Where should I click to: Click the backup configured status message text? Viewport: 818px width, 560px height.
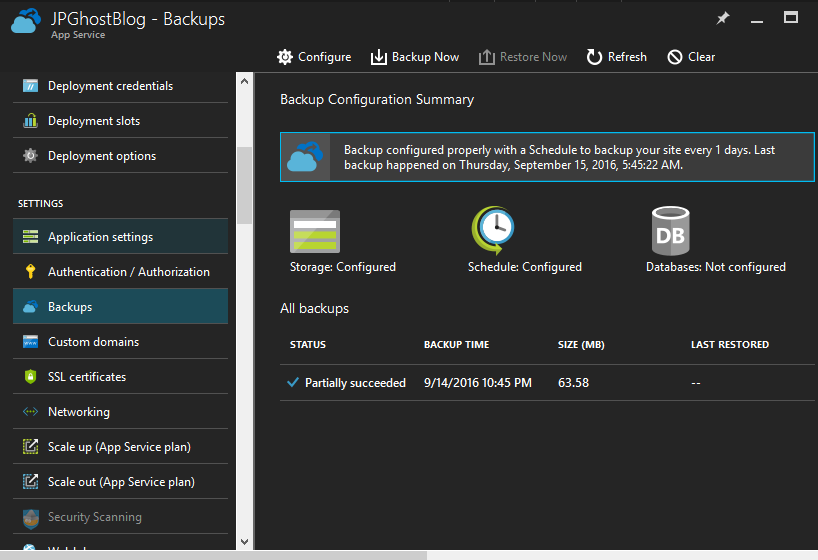559,157
